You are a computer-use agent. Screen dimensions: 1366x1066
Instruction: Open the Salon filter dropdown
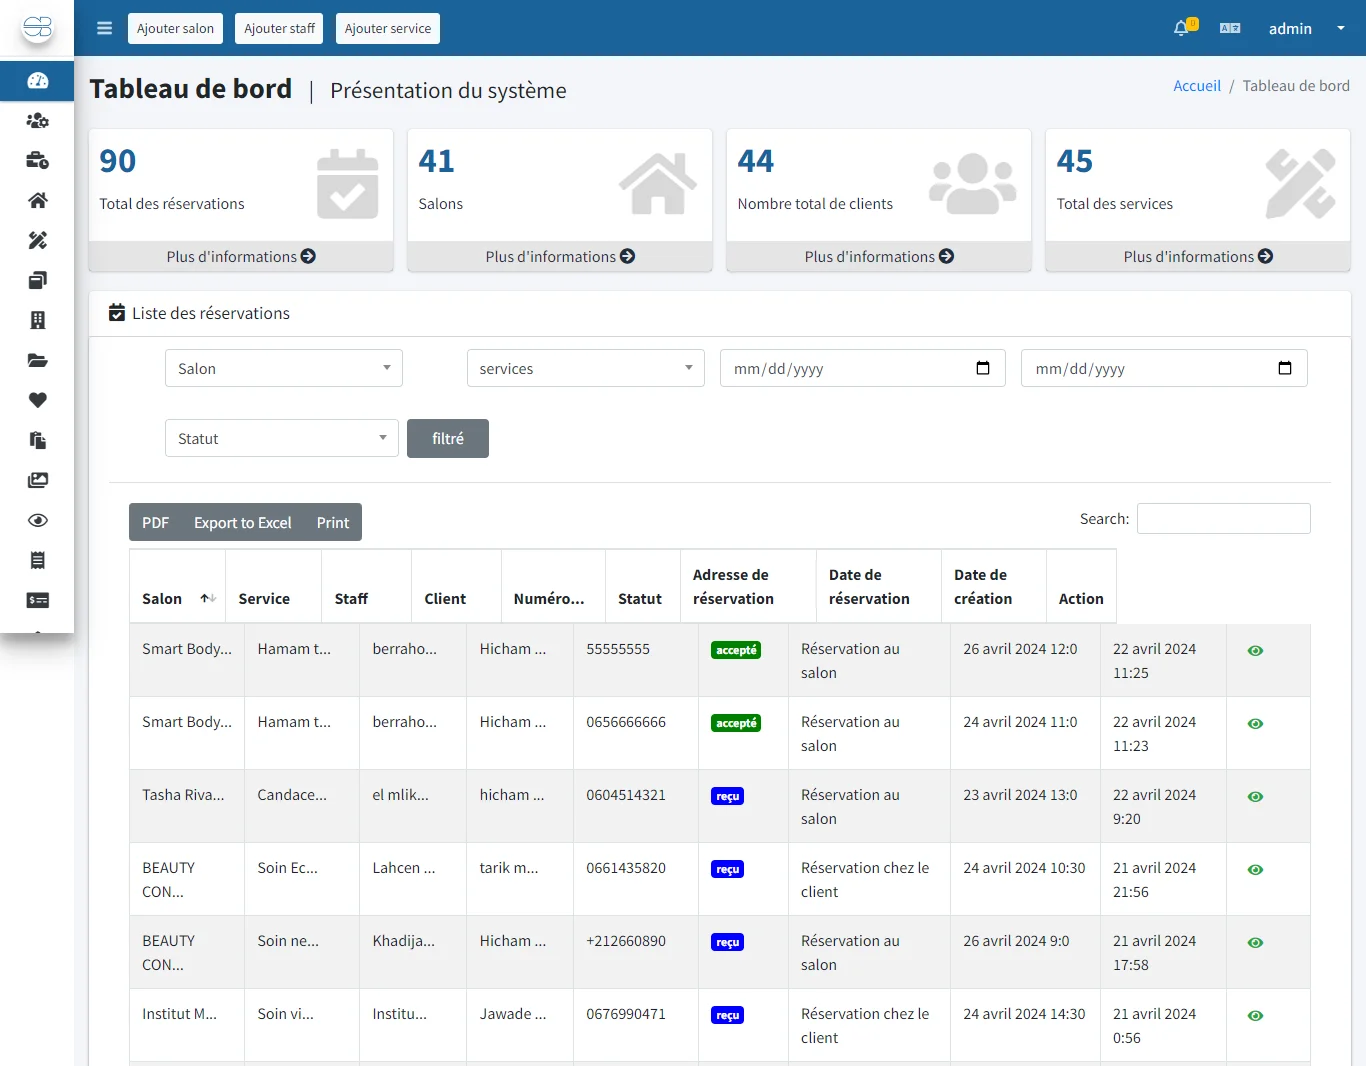pyautogui.click(x=284, y=368)
